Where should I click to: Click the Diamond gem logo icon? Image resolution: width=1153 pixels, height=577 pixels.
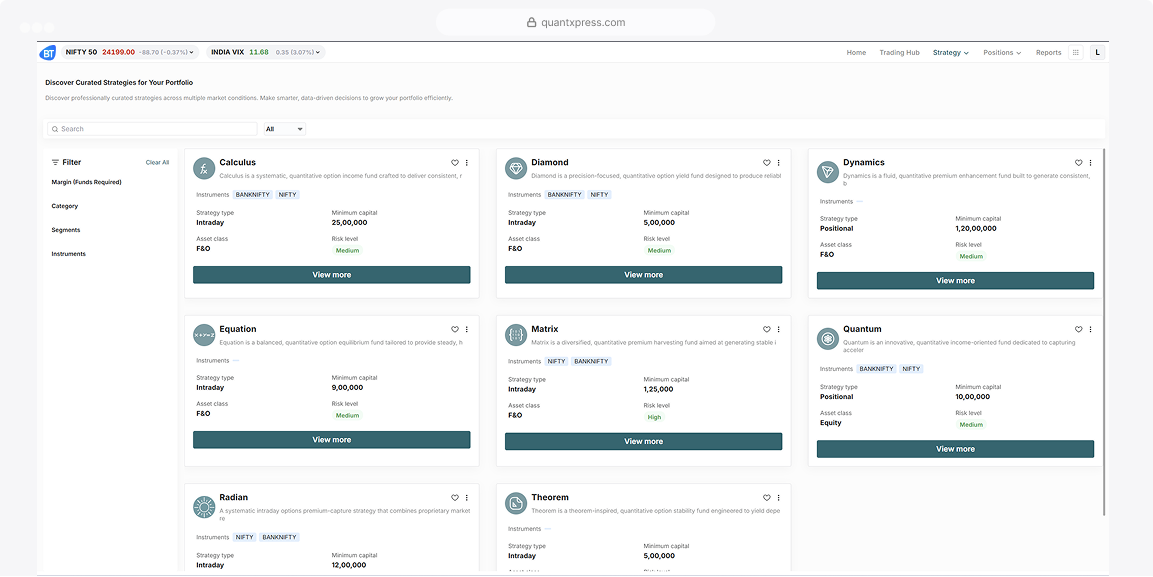(516, 168)
